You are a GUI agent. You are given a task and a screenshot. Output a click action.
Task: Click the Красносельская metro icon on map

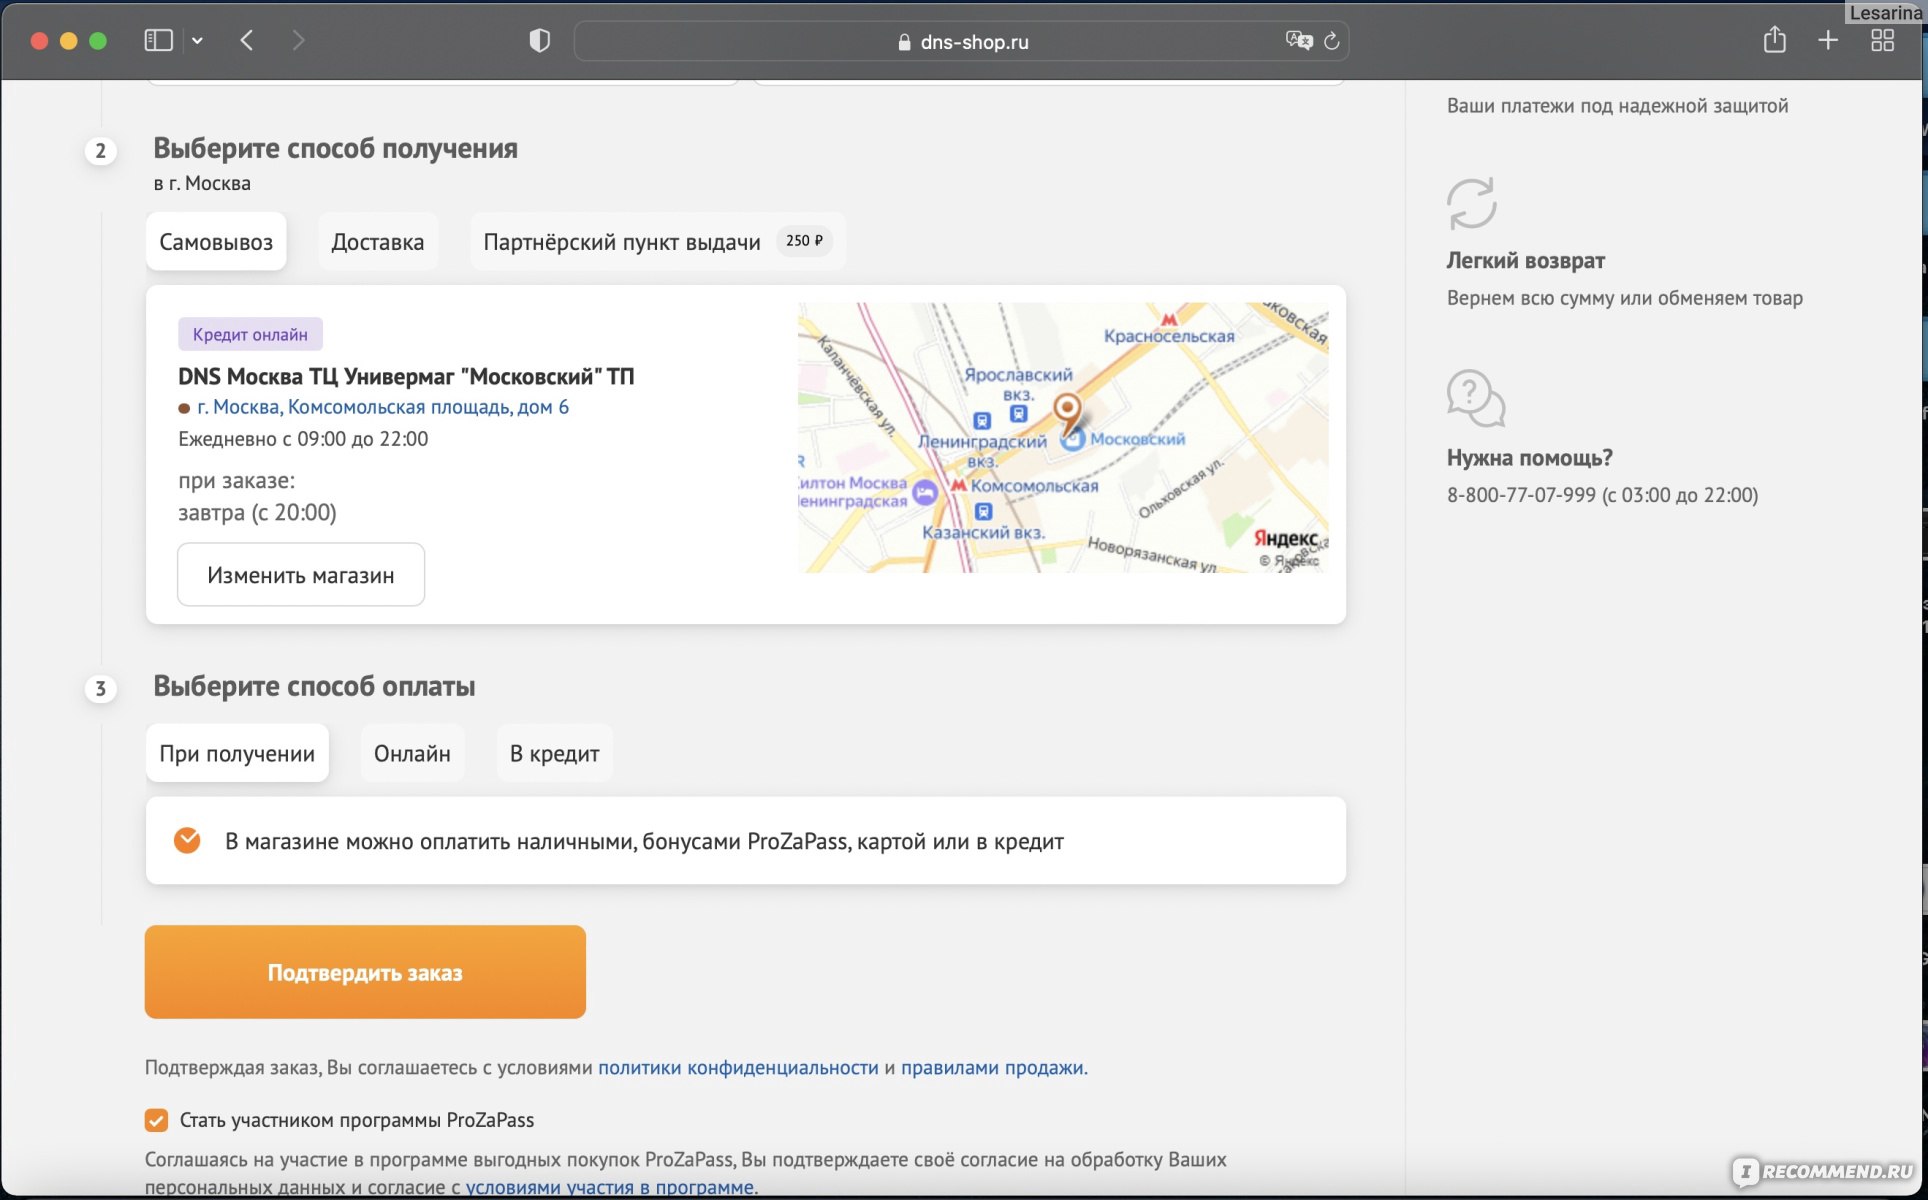click(1168, 319)
